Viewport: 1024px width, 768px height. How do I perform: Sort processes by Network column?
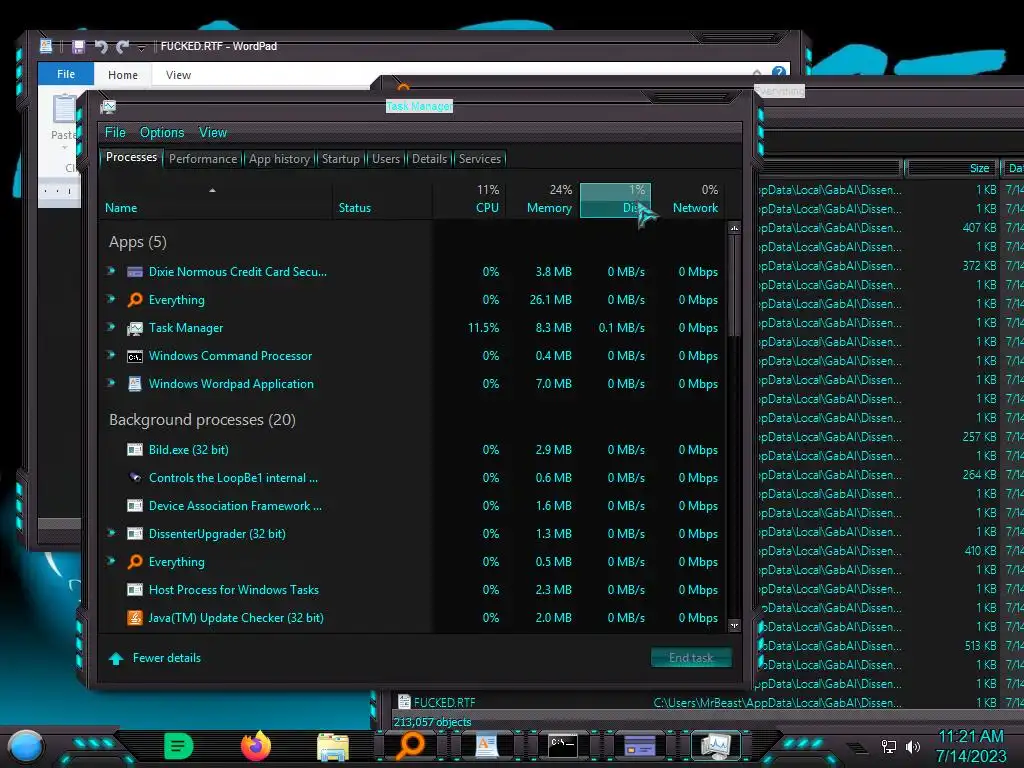pyautogui.click(x=688, y=199)
